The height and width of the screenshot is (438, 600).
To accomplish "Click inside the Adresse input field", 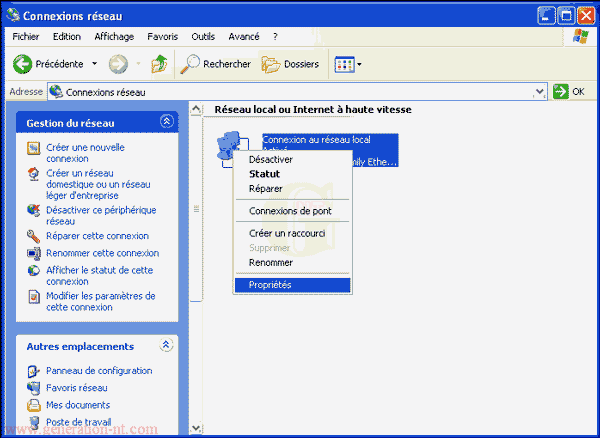I will point(300,92).
